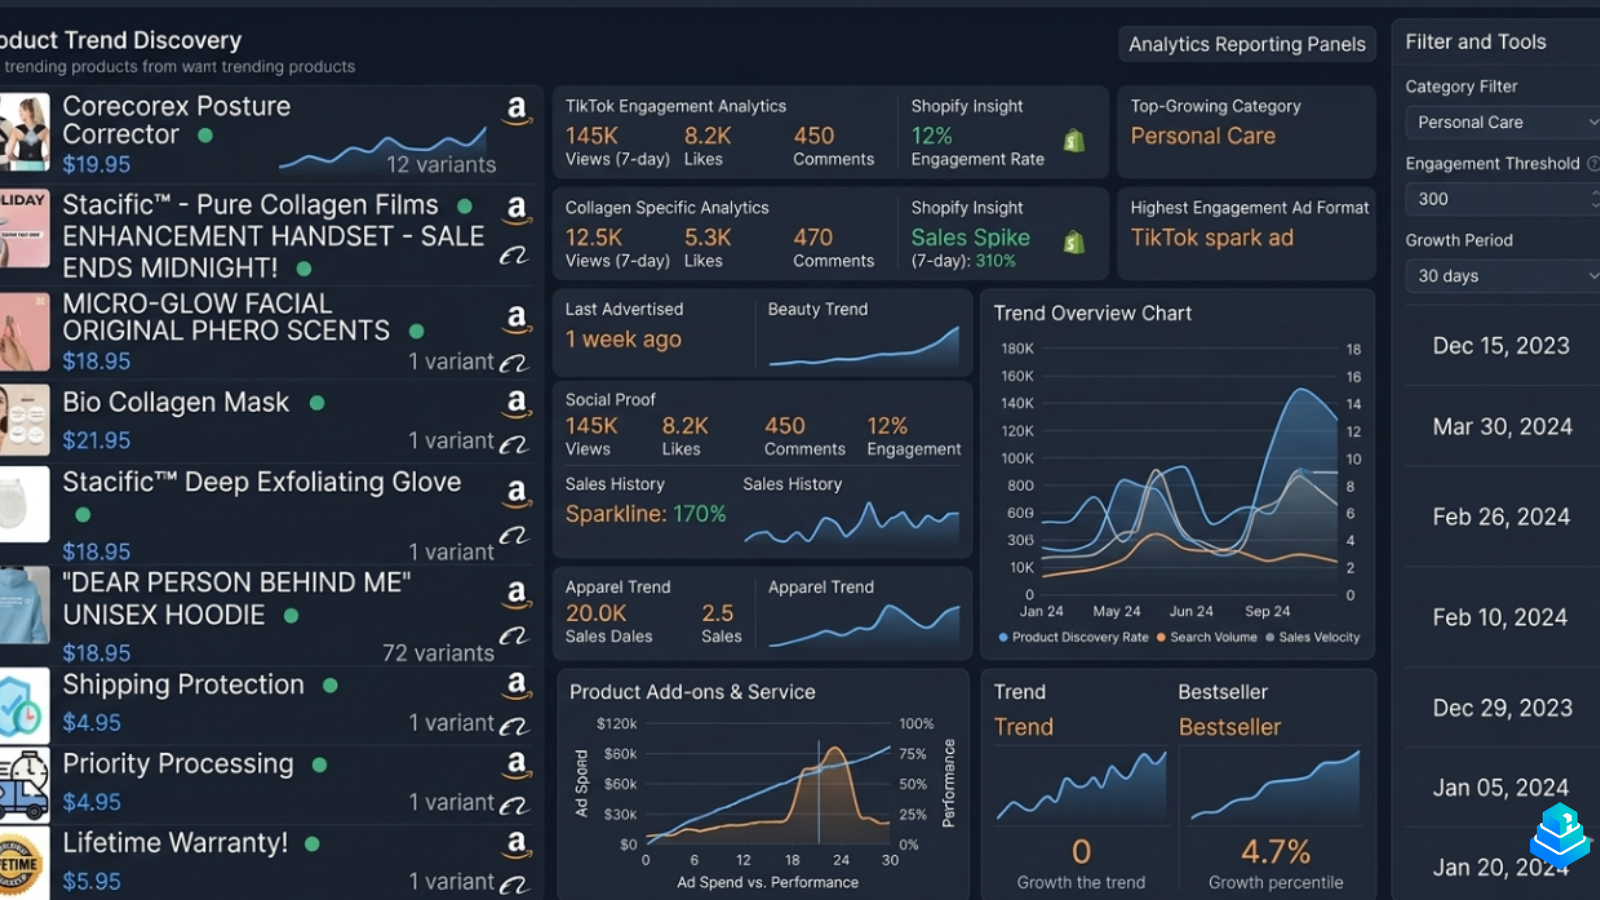Click the 12 variants label

pos(441,165)
